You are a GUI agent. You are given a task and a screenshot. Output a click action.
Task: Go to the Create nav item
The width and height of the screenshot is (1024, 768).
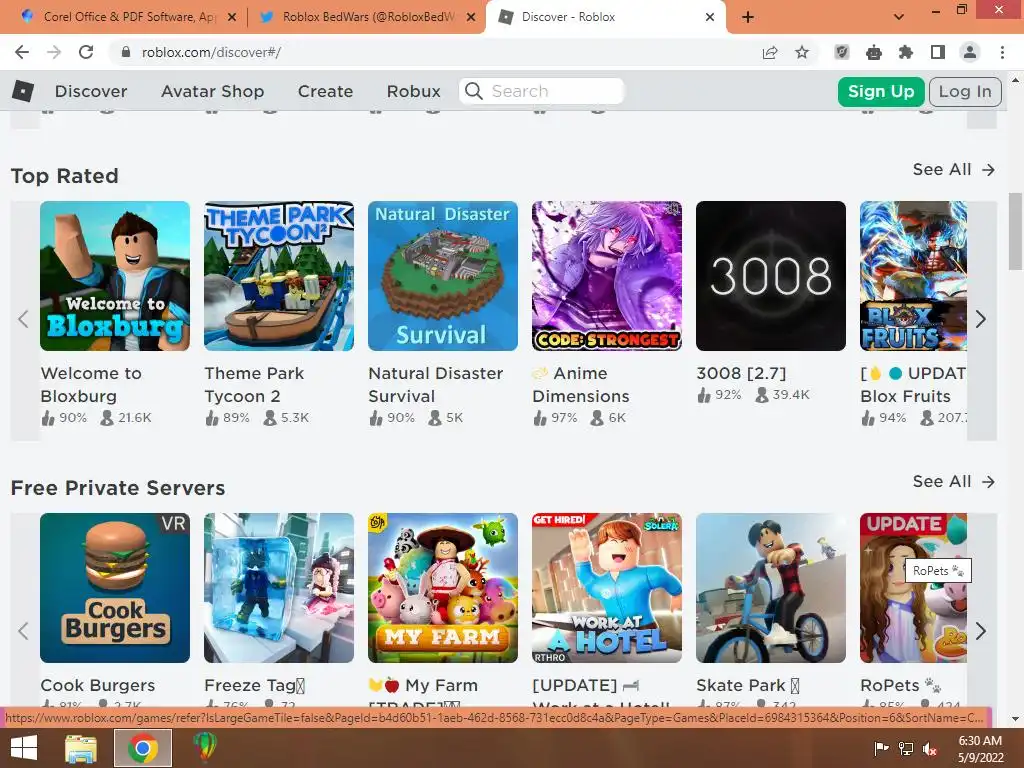[325, 91]
